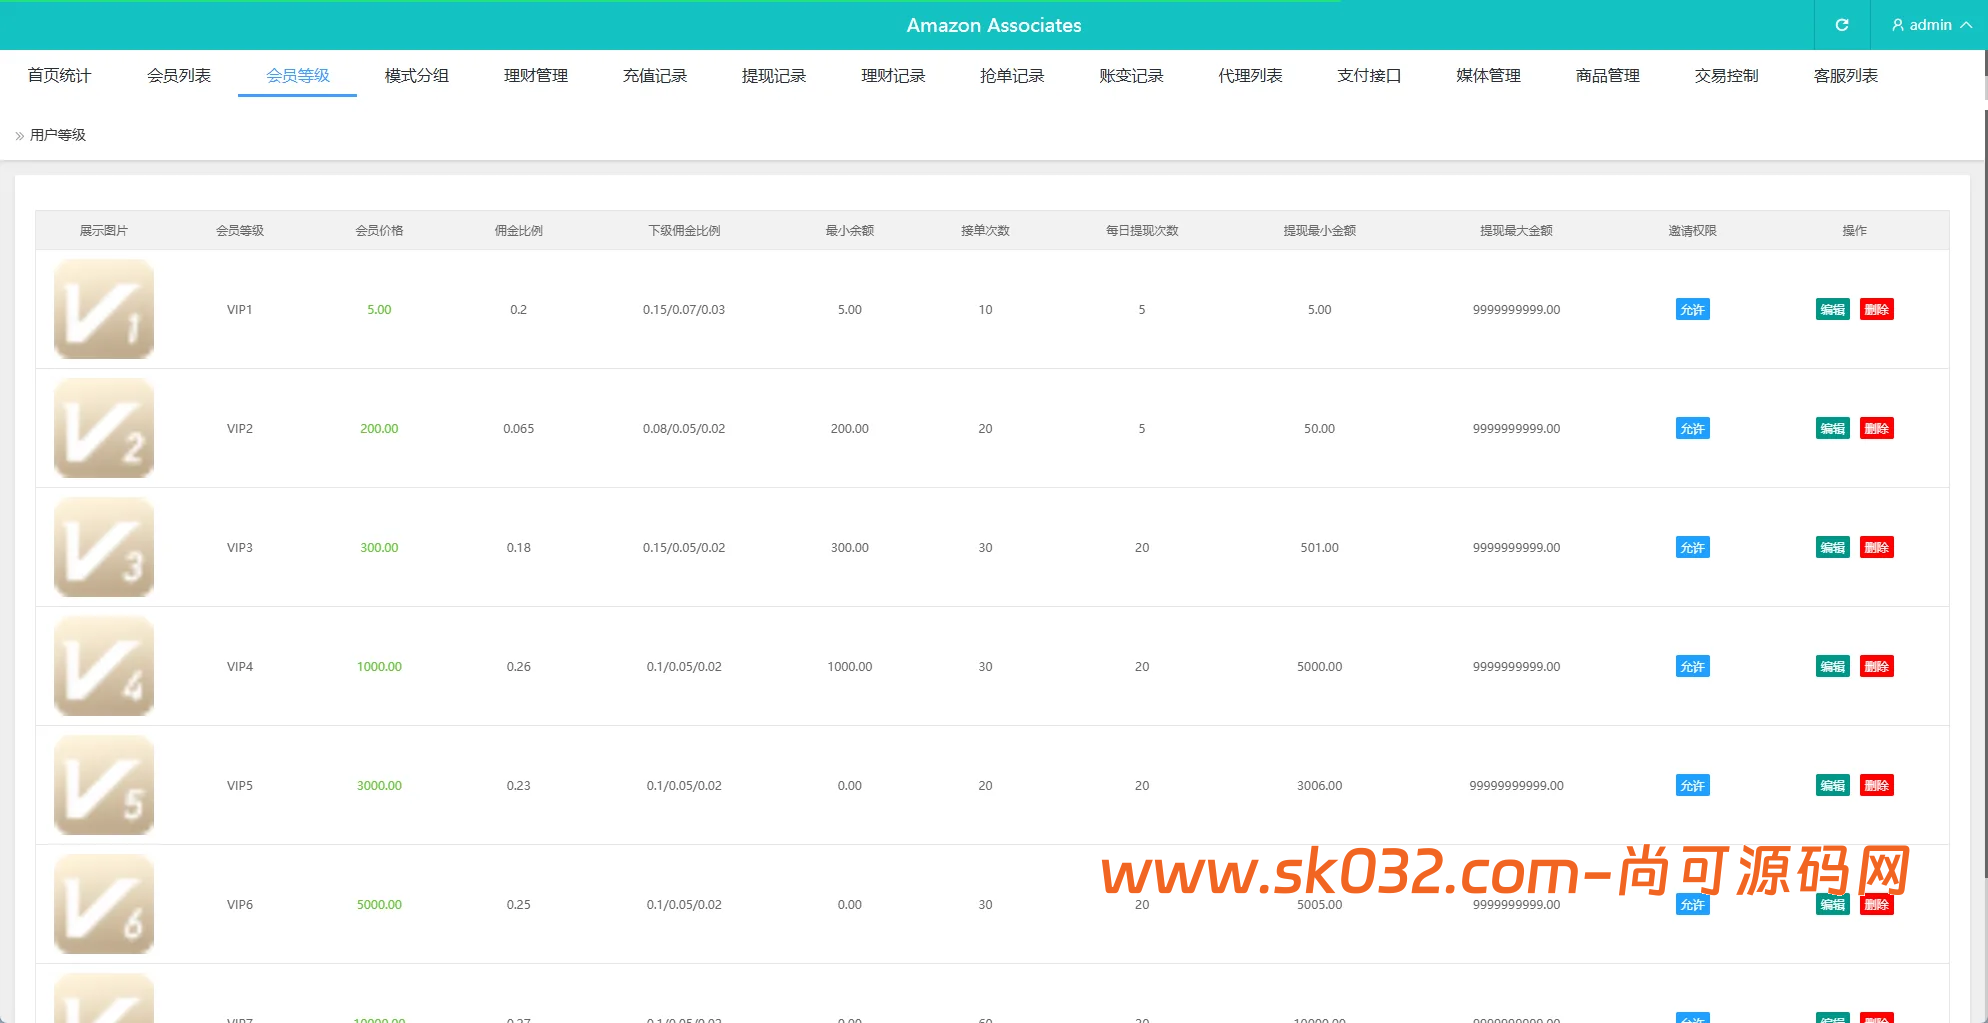This screenshot has width=1988, height=1023.
Task: Click the VIP1 level image thumbnail
Action: (x=103, y=309)
